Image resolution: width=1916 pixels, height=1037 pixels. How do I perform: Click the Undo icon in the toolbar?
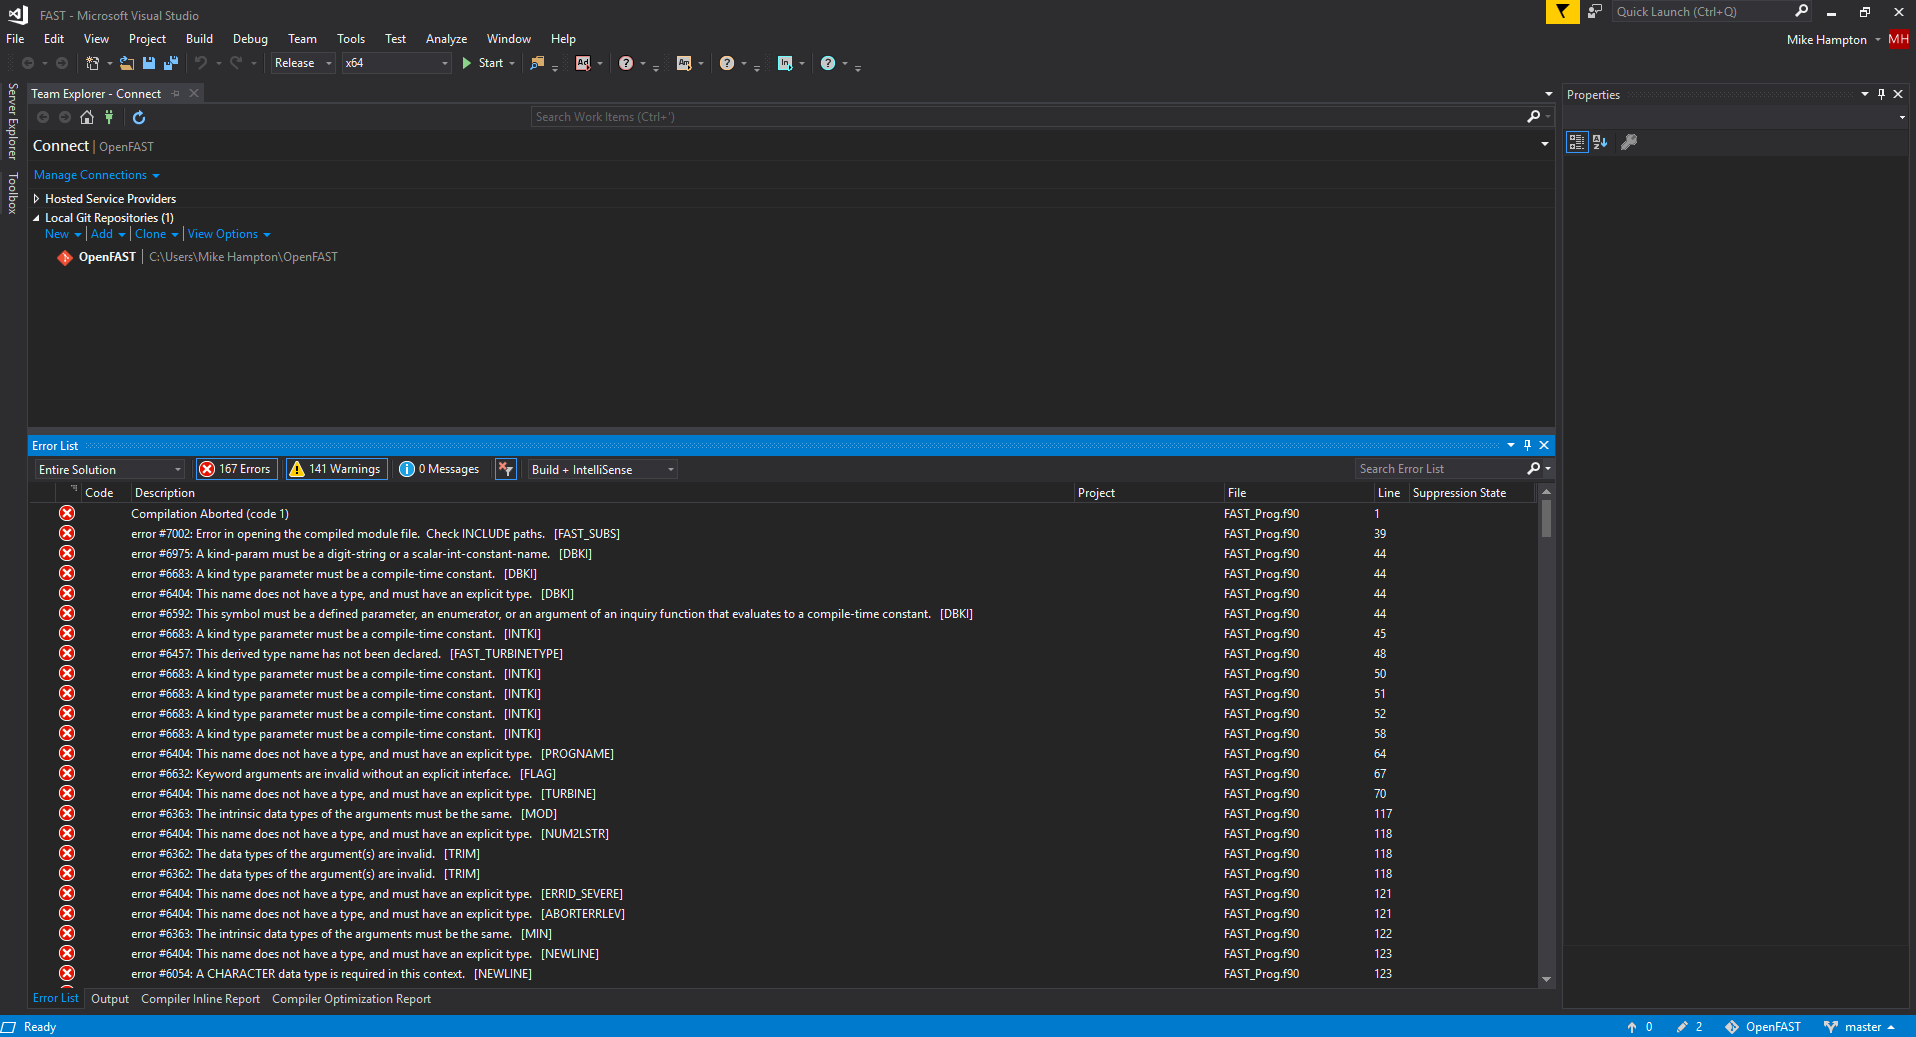(x=200, y=63)
